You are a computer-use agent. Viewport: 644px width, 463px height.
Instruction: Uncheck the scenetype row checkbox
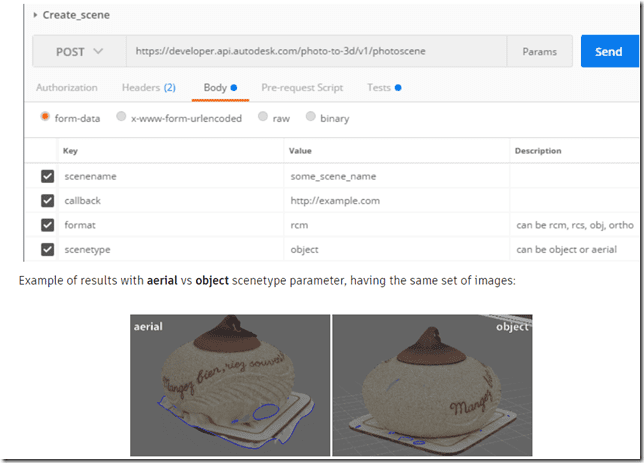point(47,249)
